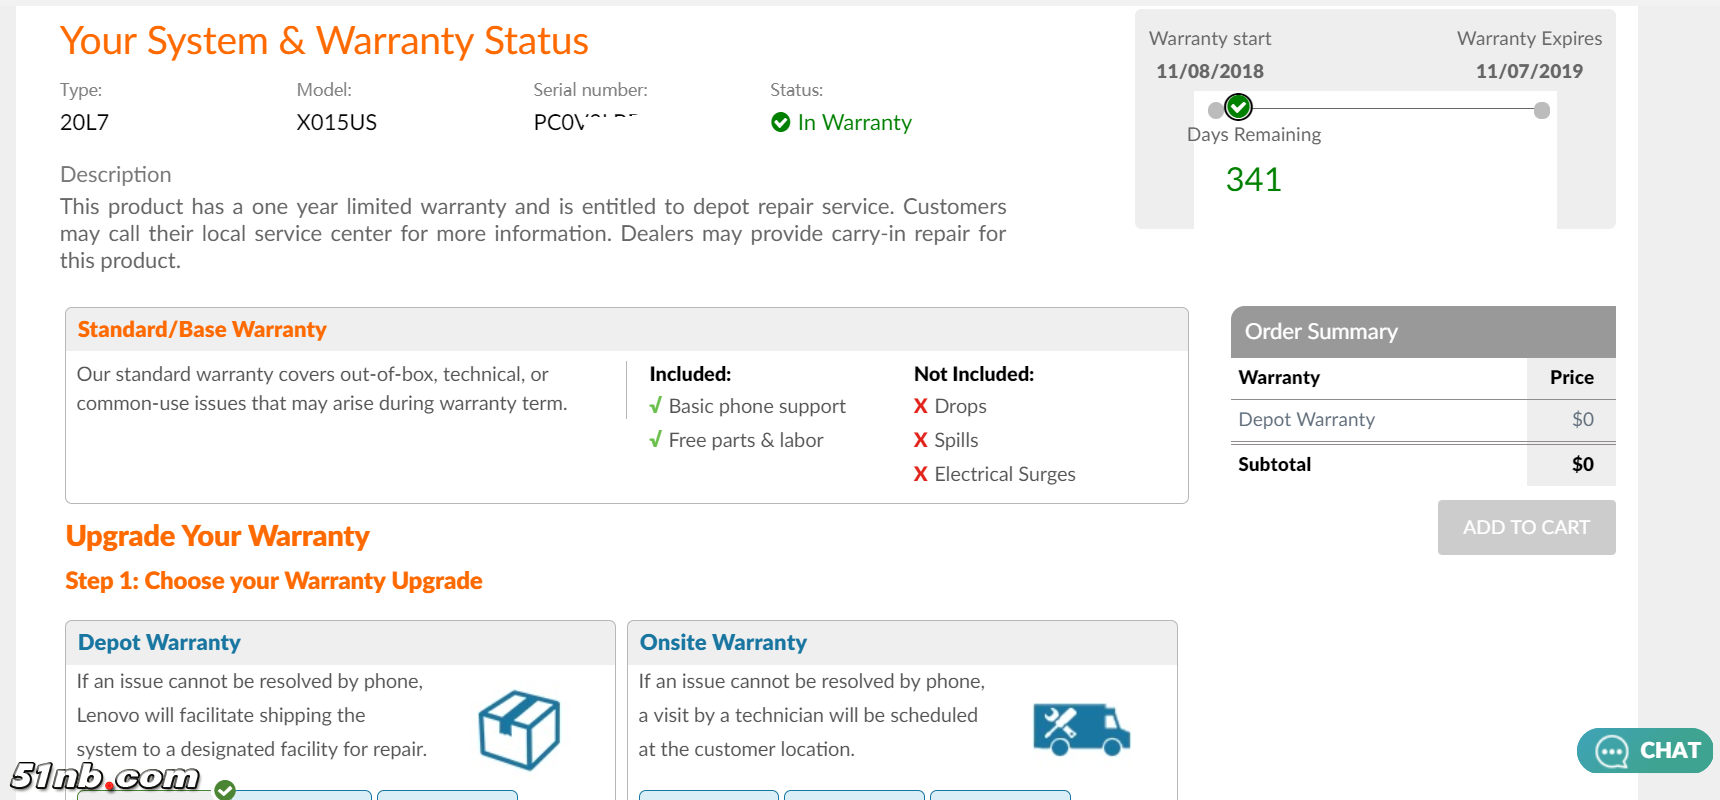Click the red X next to Spills

pos(921,440)
